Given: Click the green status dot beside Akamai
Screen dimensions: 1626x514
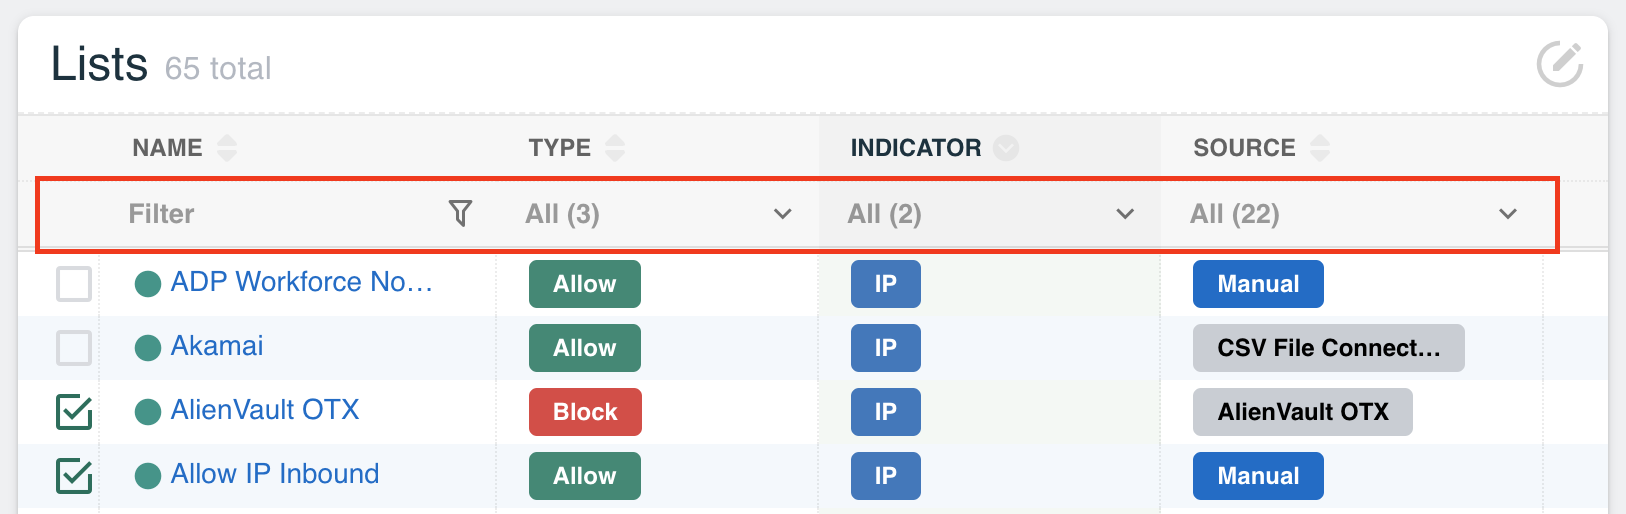Looking at the screenshot, I should [x=148, y=348].
